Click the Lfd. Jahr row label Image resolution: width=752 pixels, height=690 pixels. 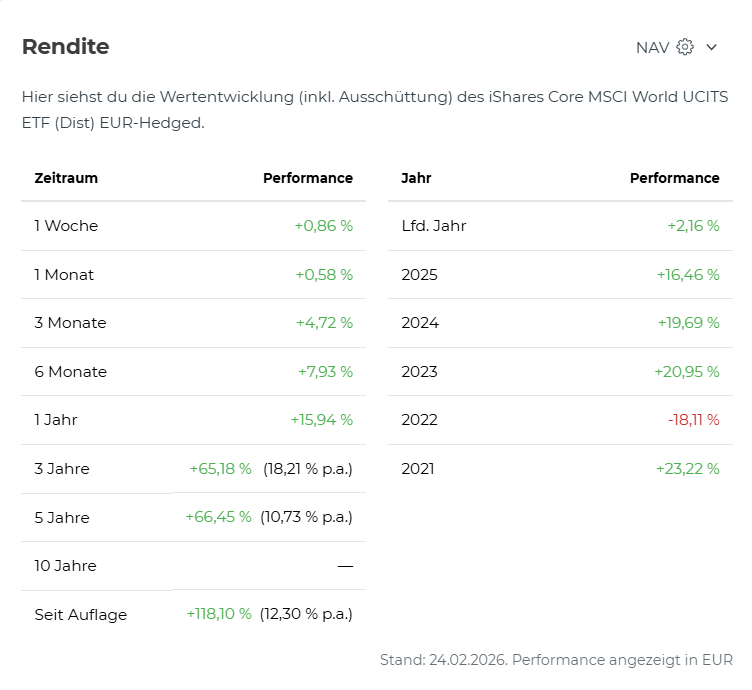coord(433,226)
